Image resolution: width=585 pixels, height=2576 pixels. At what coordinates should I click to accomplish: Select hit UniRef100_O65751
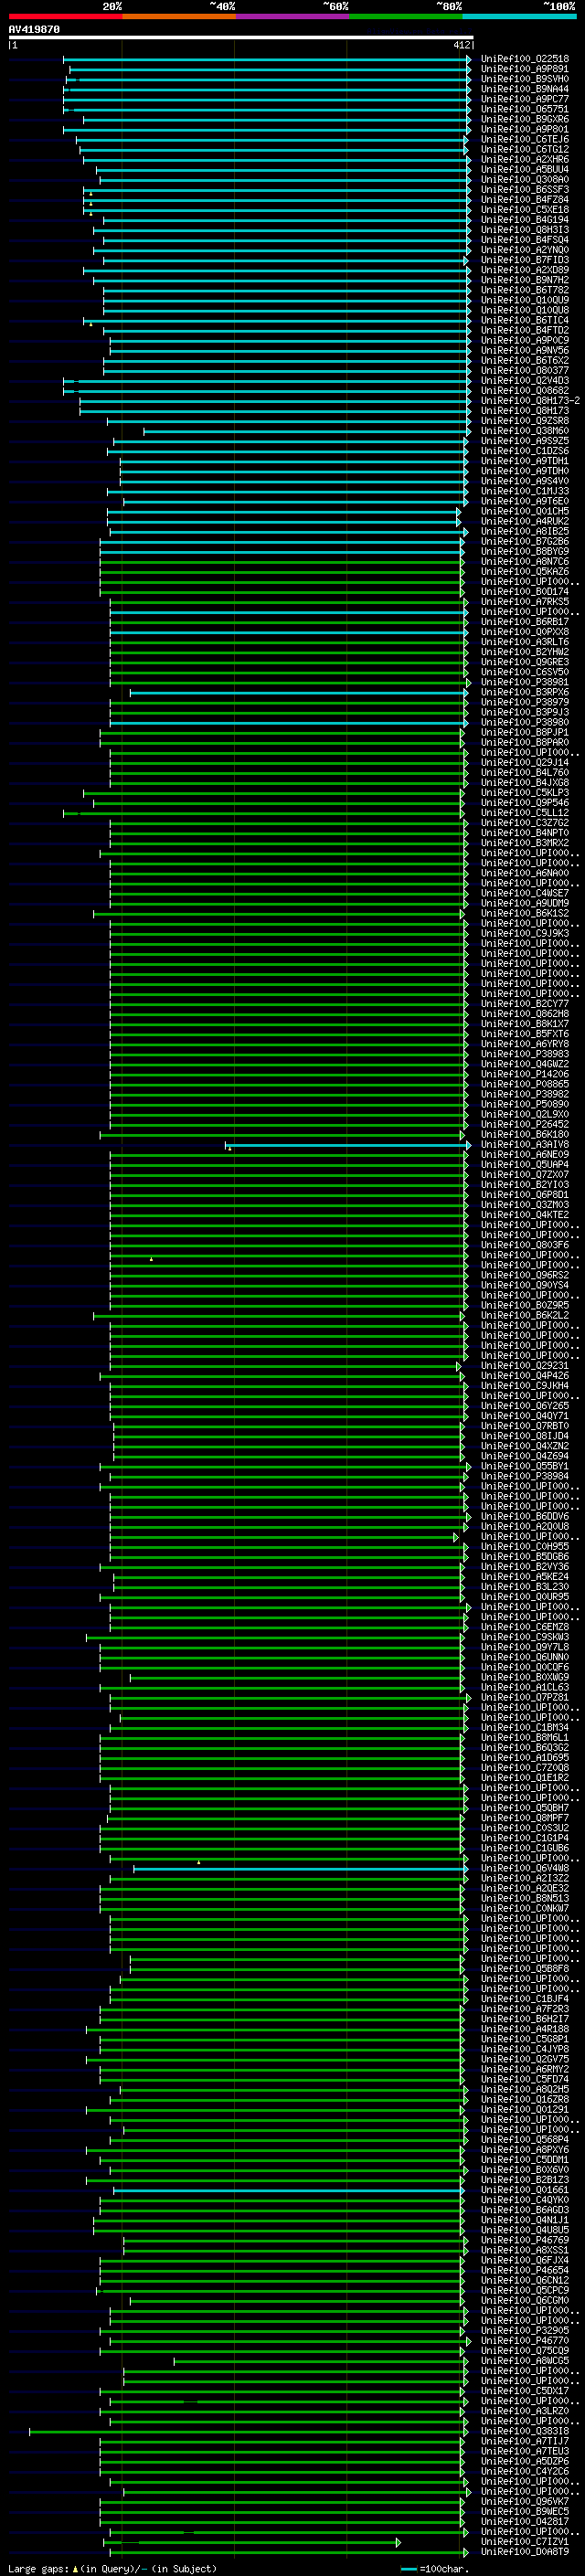pyautogui.click(x=525, y=109)
